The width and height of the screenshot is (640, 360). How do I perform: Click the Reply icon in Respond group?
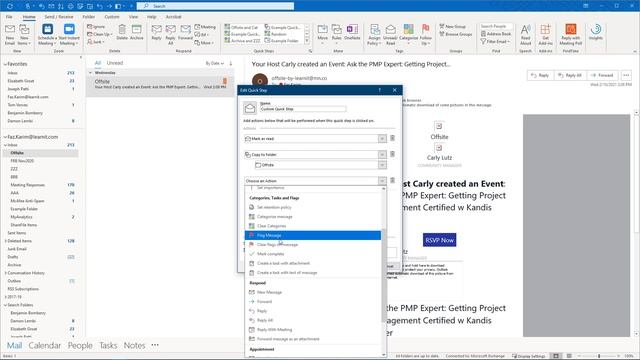coord(156,32)
